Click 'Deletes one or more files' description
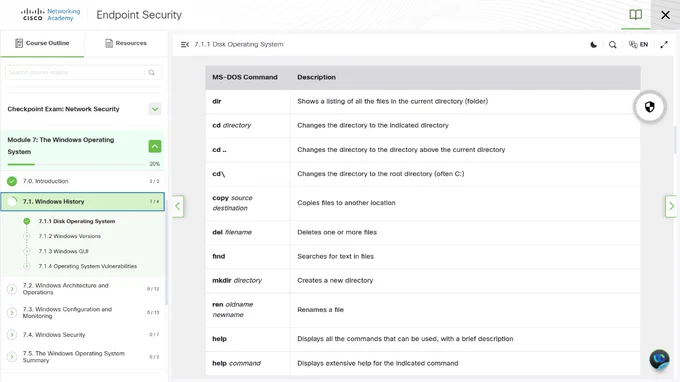The width and height of the screenshot is (680, 382). coord(337,232)
